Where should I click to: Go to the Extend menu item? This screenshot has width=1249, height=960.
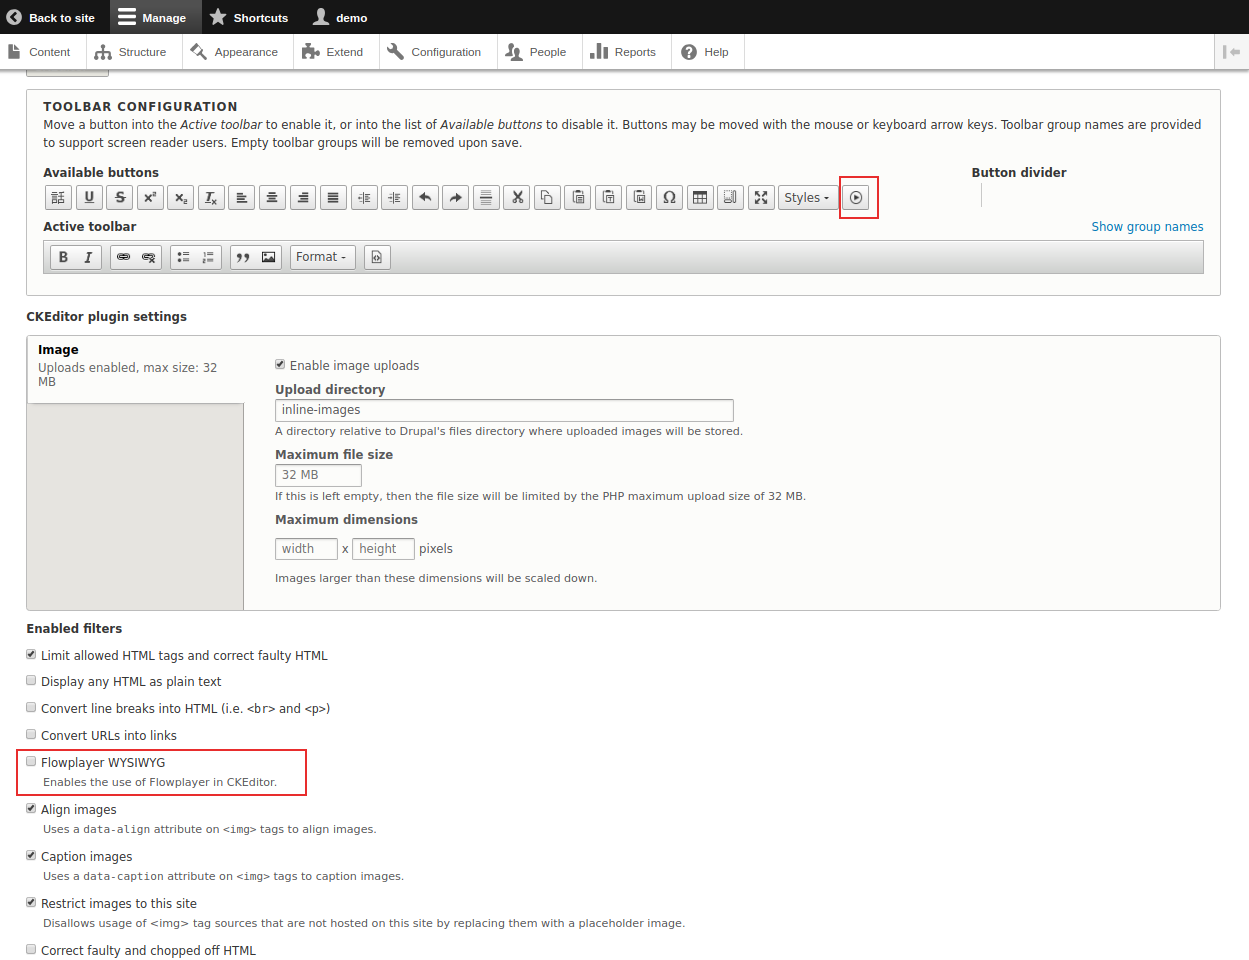[334, 52]
